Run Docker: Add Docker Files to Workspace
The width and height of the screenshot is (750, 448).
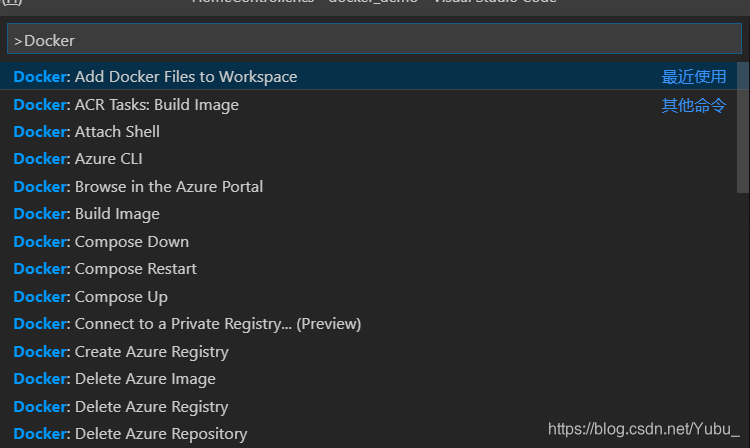pyautogui.click(x=368, y=76)
